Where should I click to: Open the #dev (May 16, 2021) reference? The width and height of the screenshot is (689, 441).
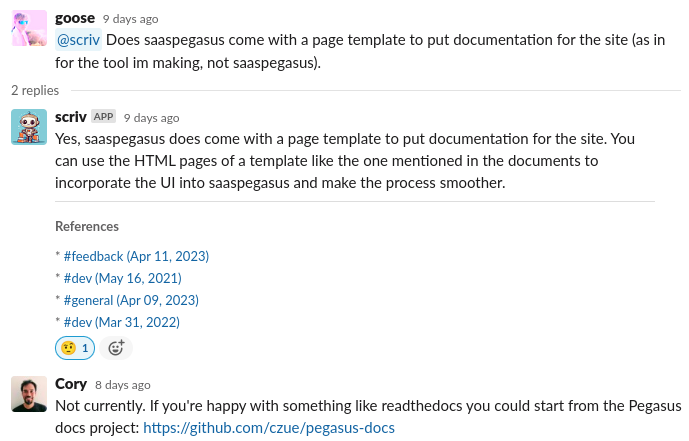pyautogui.click(x=122, y=278)
